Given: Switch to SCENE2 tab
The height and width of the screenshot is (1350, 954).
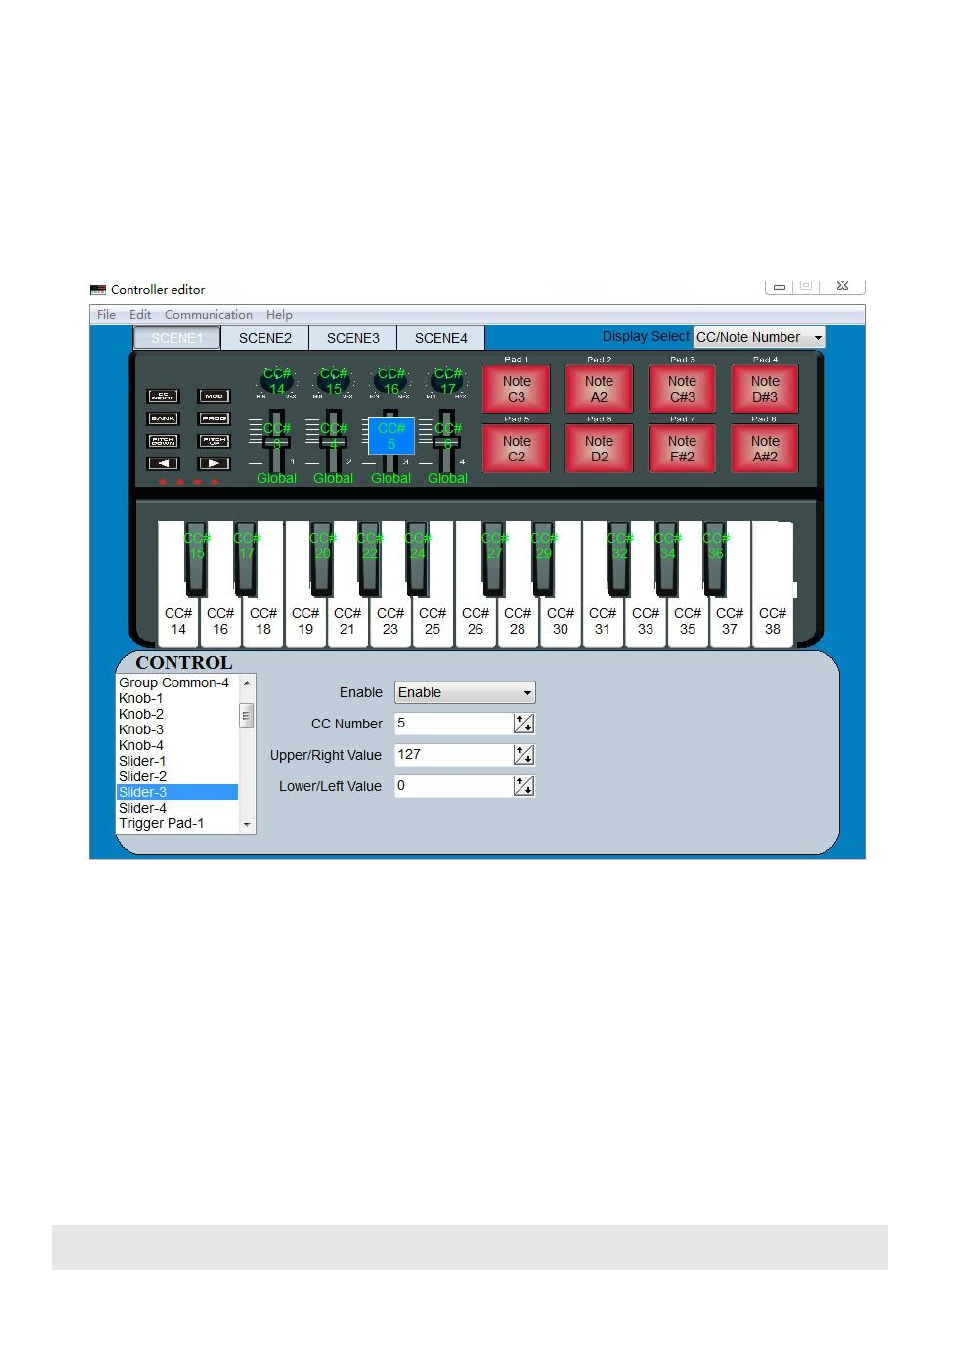Looking at the screenshot, I should (x=265, y=338).
